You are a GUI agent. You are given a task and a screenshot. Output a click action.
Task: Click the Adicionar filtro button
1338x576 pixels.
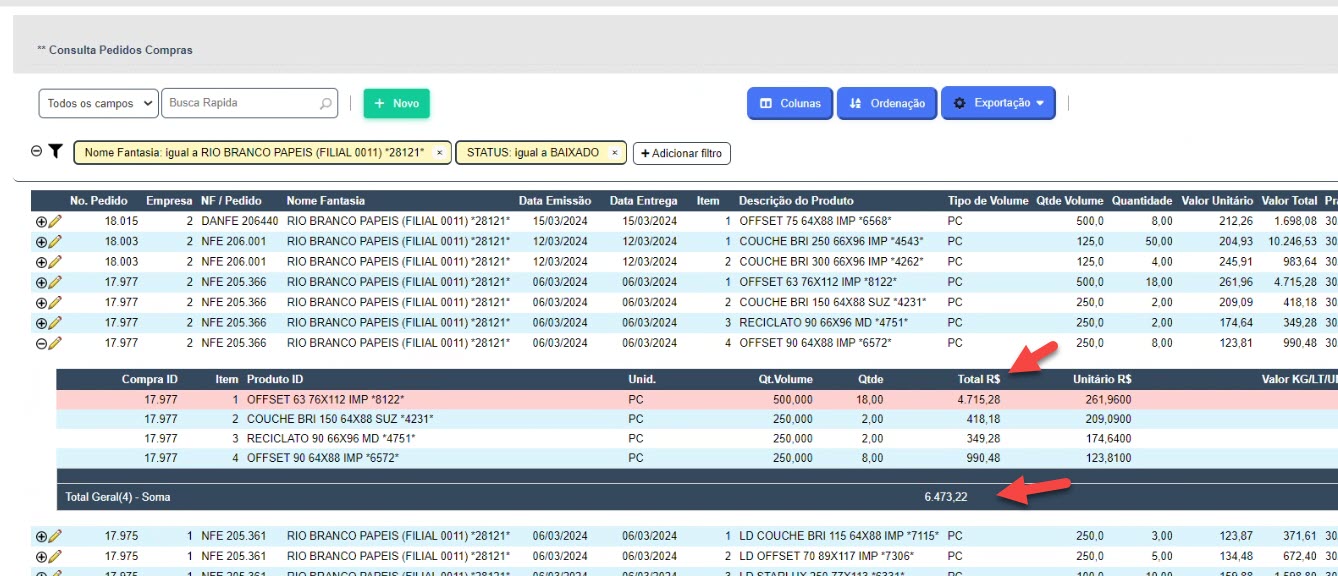[x=681, y=153]
